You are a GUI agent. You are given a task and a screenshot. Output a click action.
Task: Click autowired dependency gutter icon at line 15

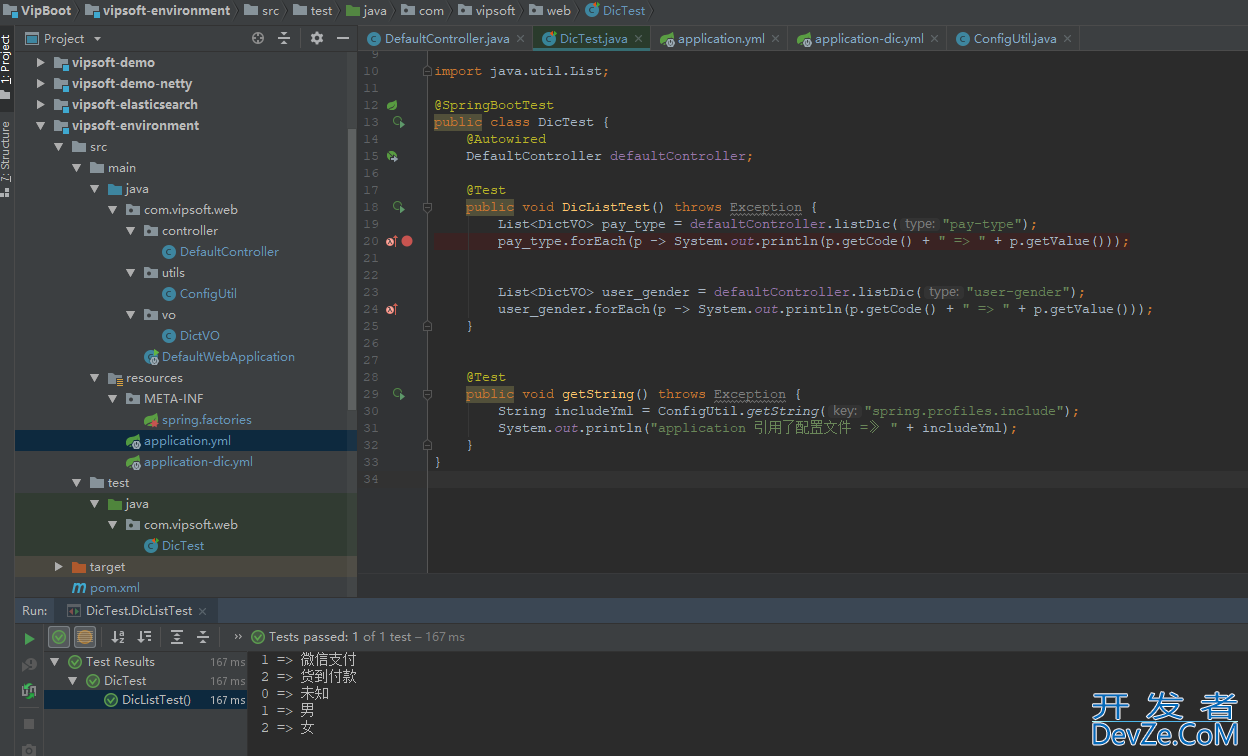click(392, 156)
